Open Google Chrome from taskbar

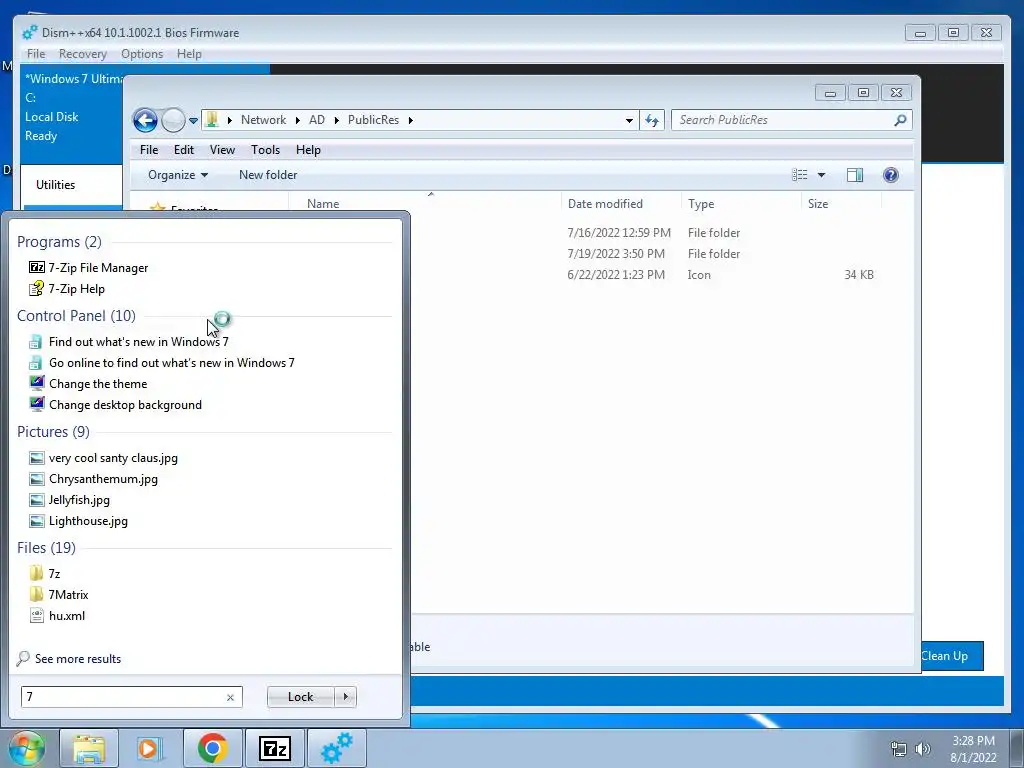(212, 748)
